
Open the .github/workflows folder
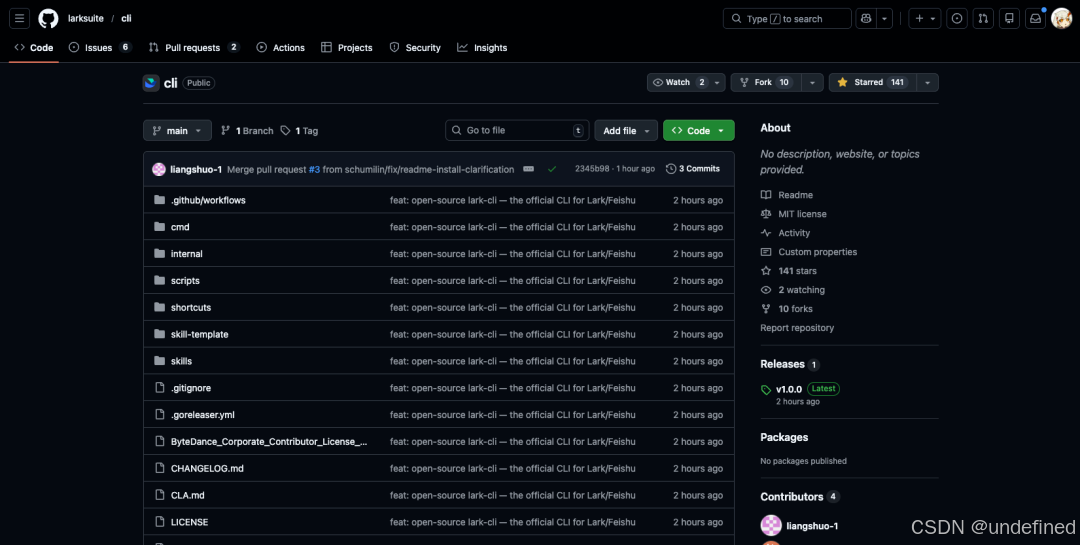[208, 200]
